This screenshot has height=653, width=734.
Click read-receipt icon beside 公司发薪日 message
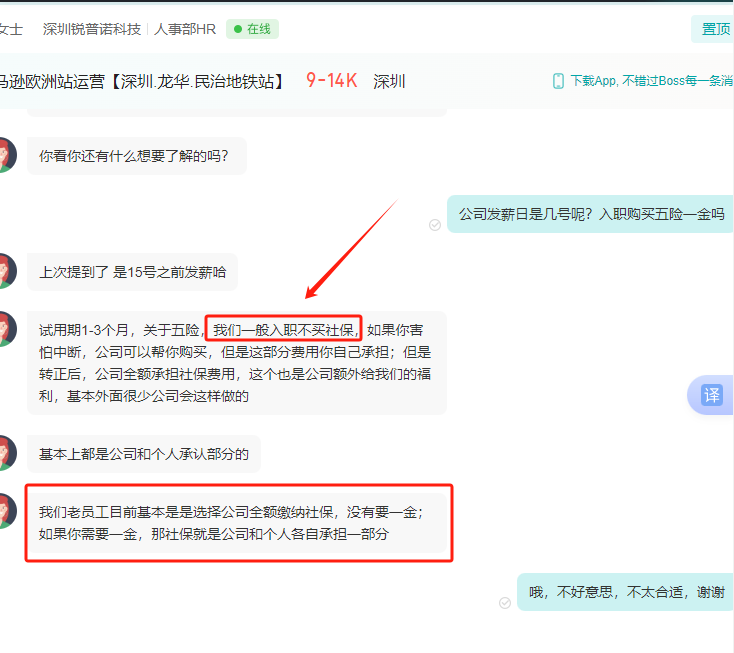coord(434,225)
